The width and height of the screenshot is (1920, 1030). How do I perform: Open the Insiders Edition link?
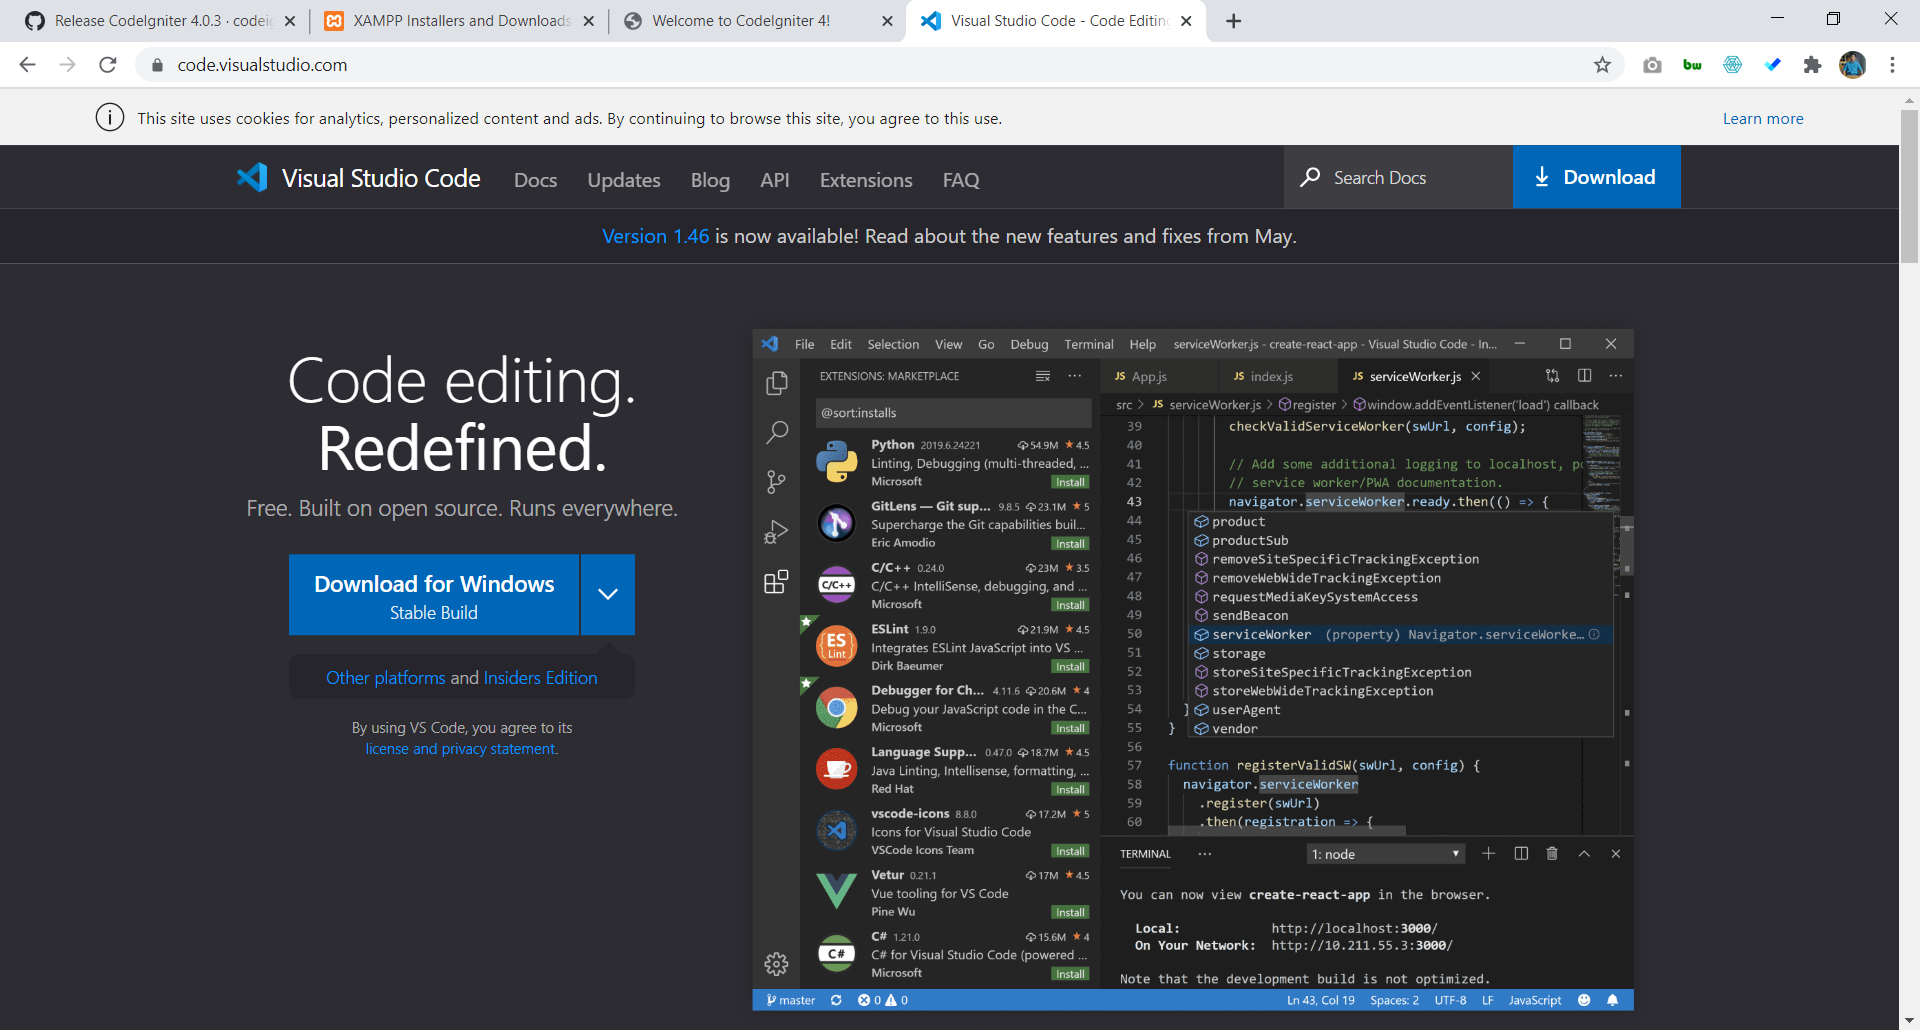point(540,678)
